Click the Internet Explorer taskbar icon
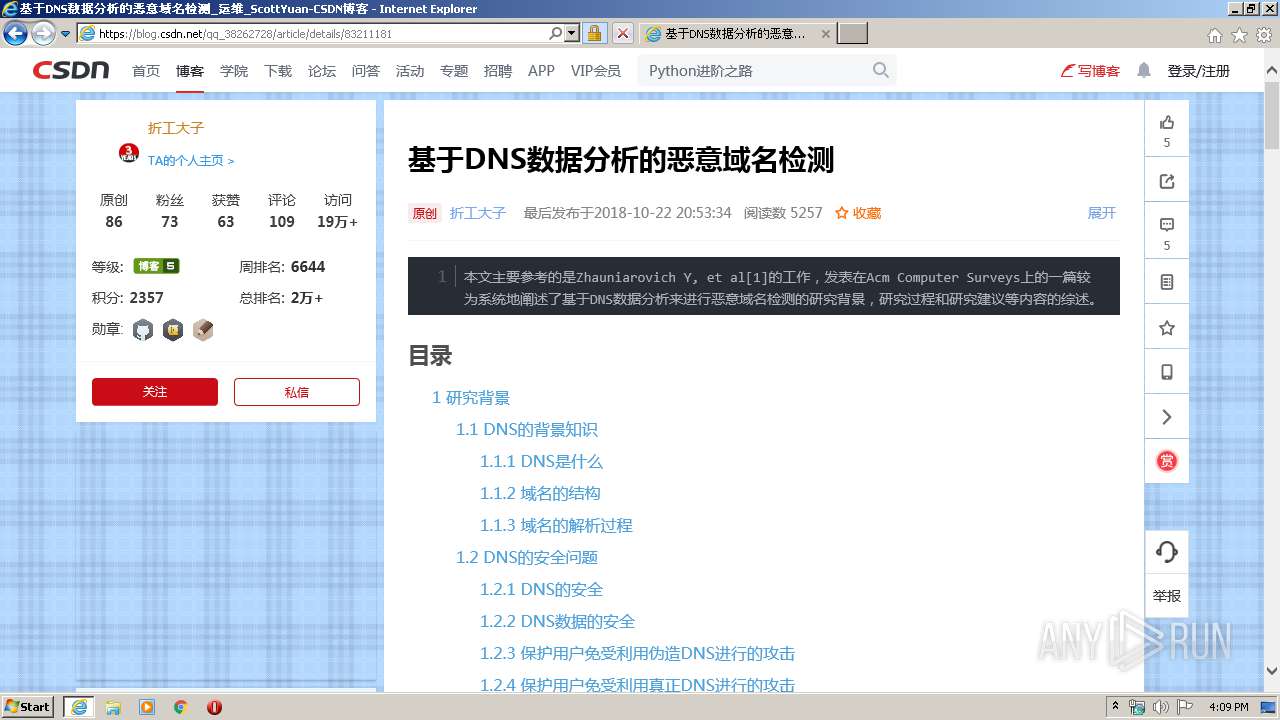The height and width of the screenshot is (720, 1280). pyautogui.click(x=79, y=707)
